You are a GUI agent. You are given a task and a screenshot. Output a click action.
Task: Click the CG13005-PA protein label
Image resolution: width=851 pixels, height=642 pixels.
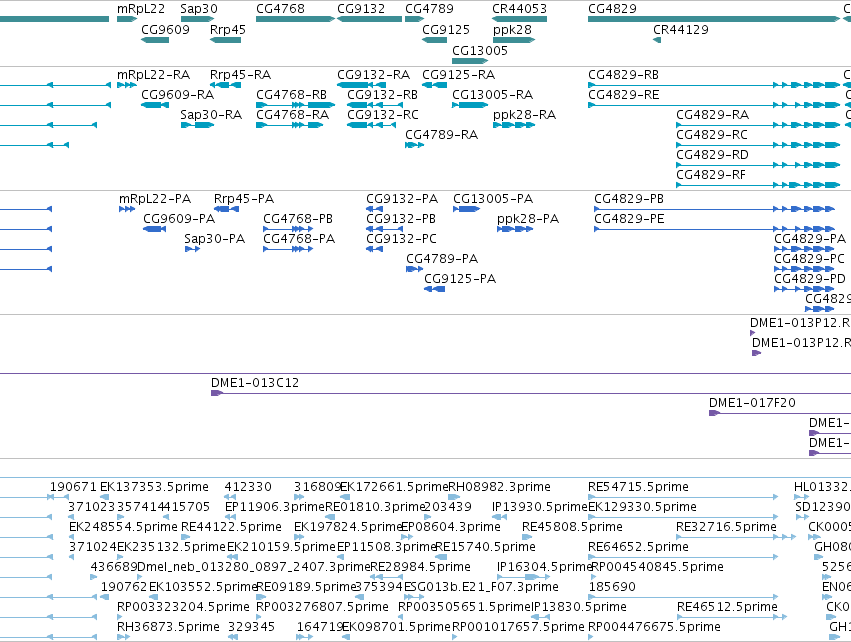coord(493,199)
